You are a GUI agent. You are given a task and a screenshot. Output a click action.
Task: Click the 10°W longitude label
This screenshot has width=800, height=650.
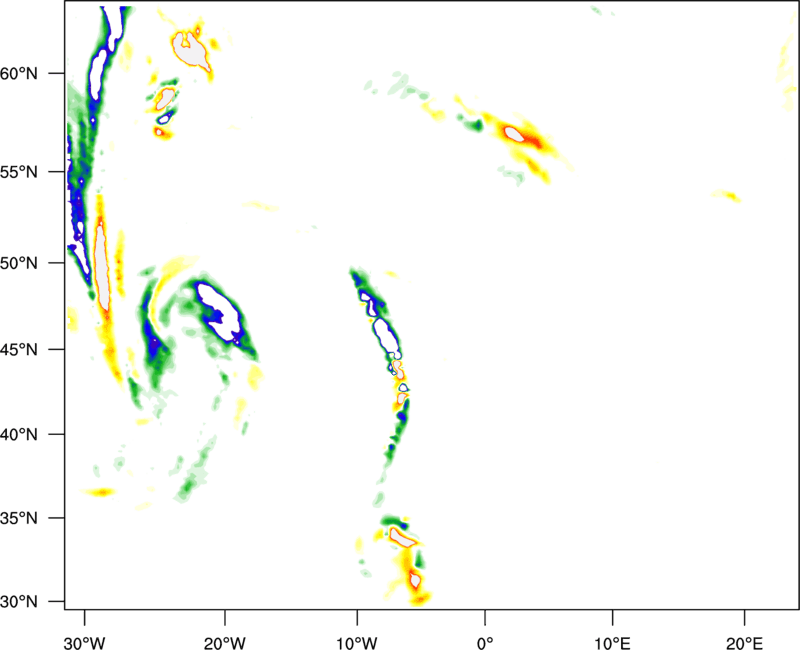click(357, 643)
